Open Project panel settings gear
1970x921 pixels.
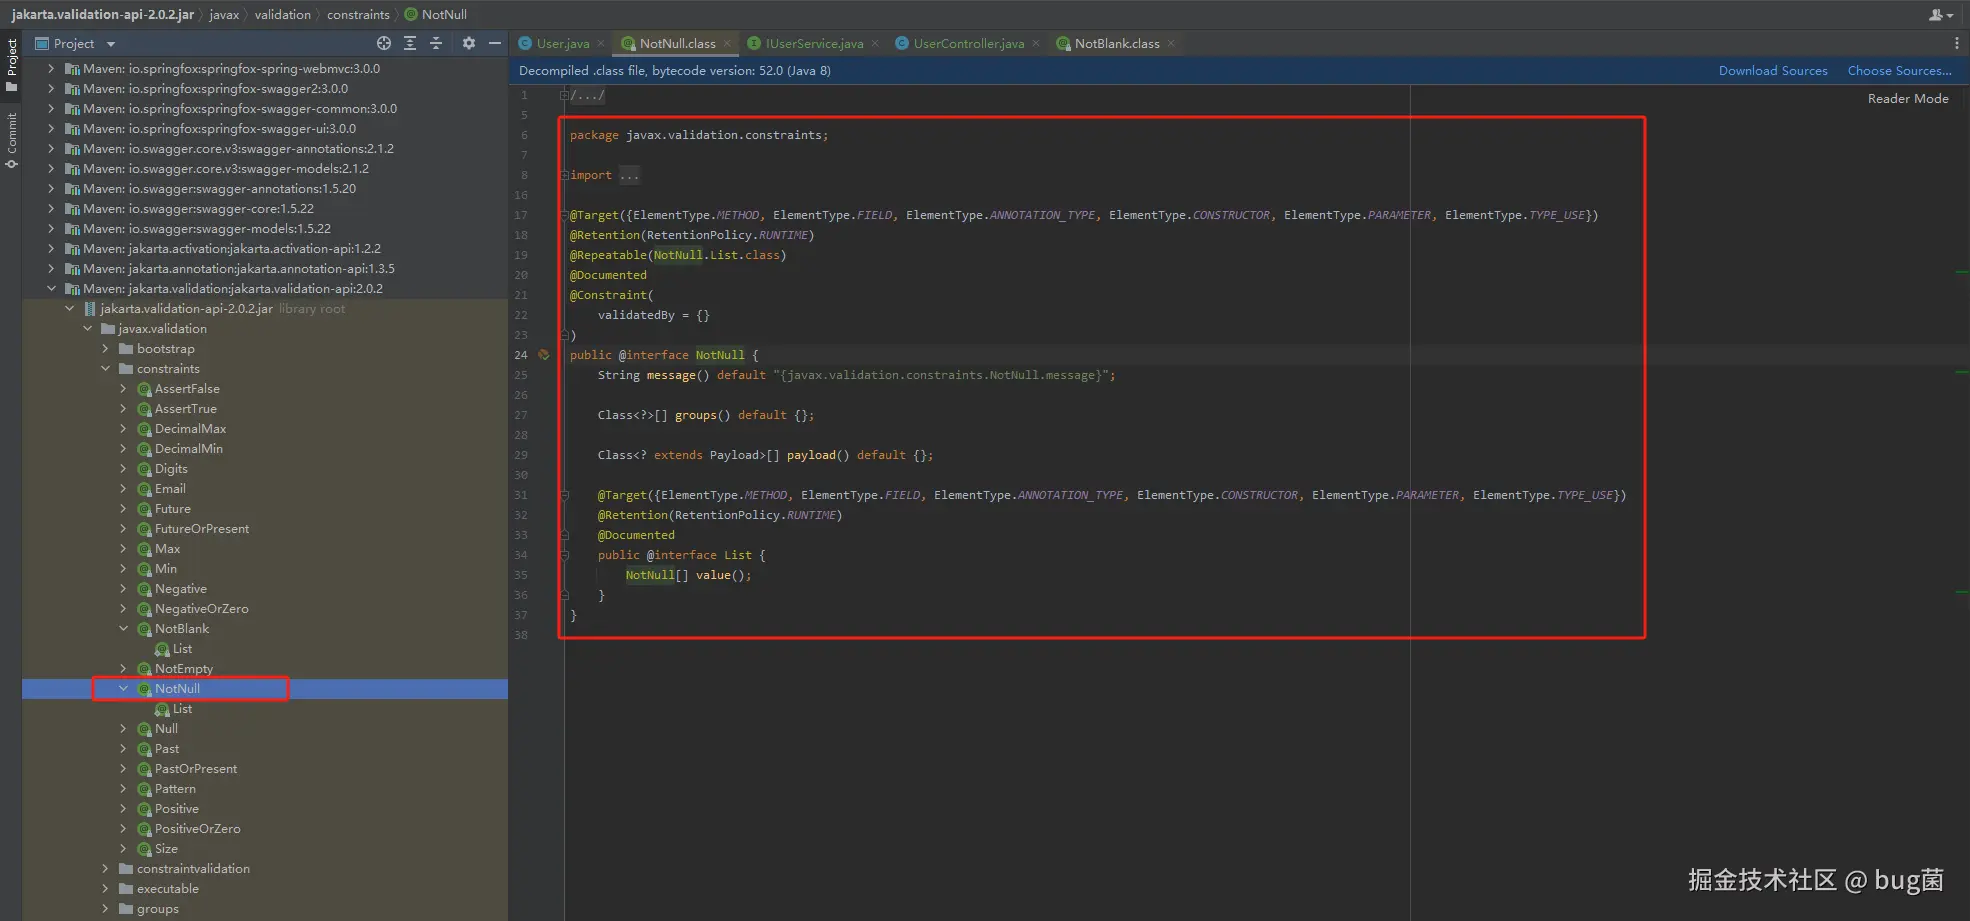[x=469, y=43]
